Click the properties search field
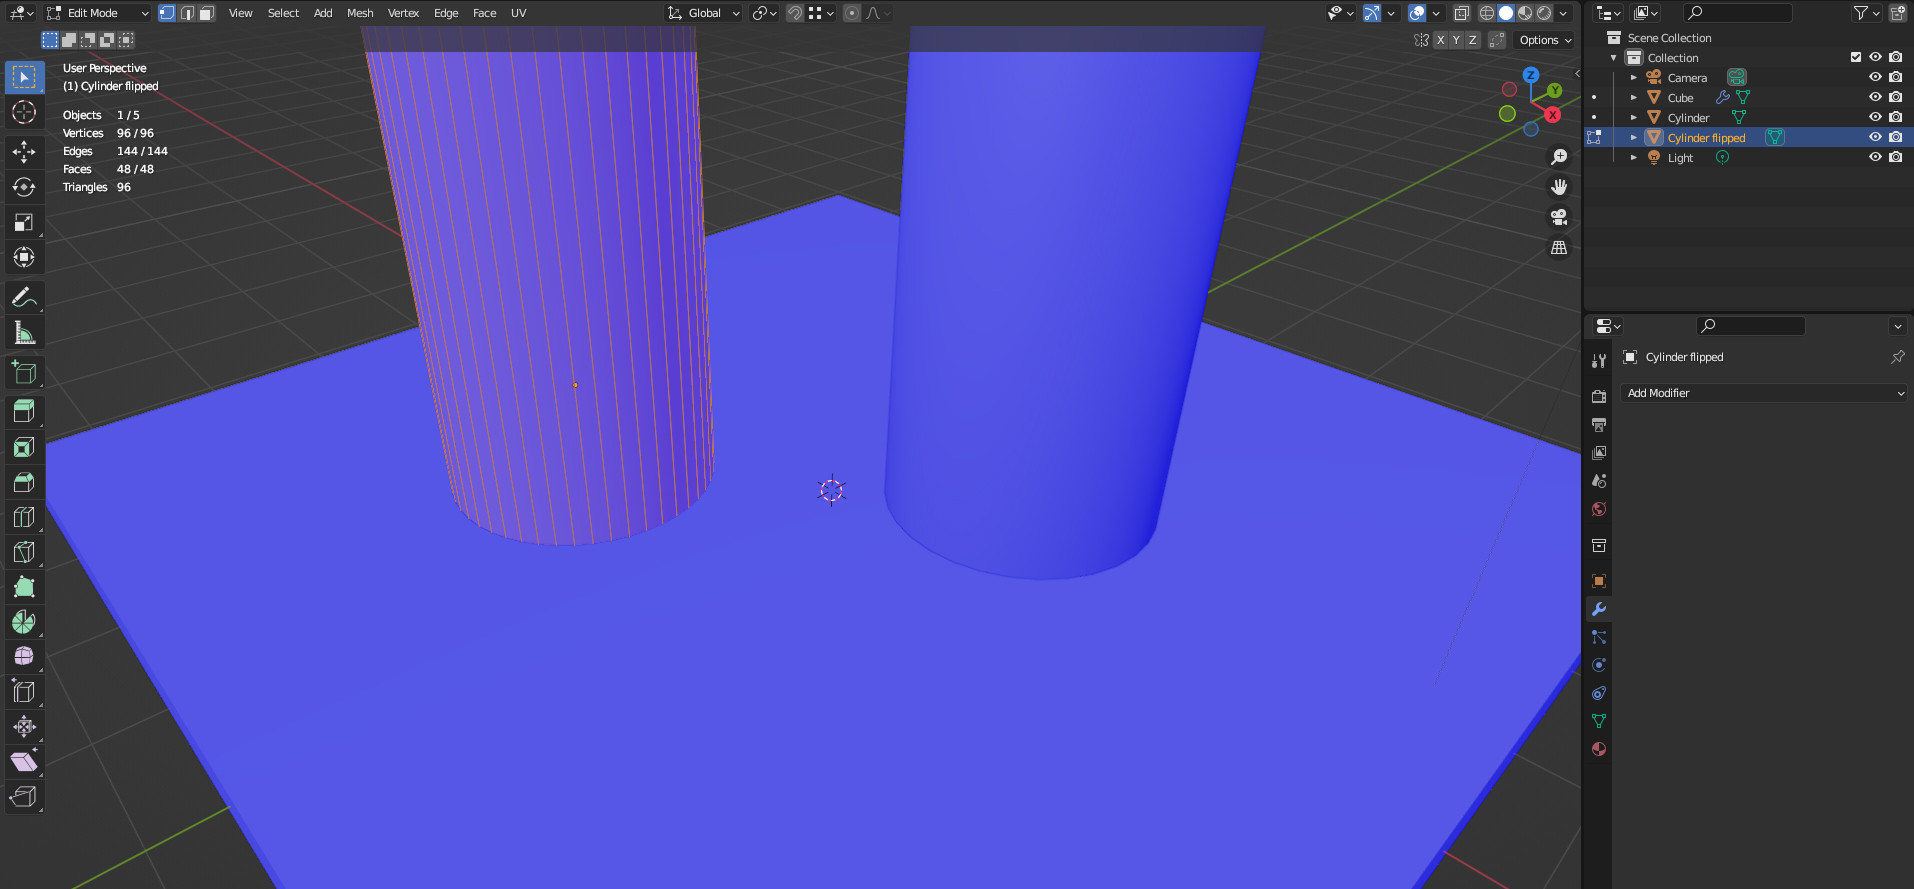Image resolution: width=1914 pixels, height=889 pixels. pyautogui.click(x=1751, y=325)
